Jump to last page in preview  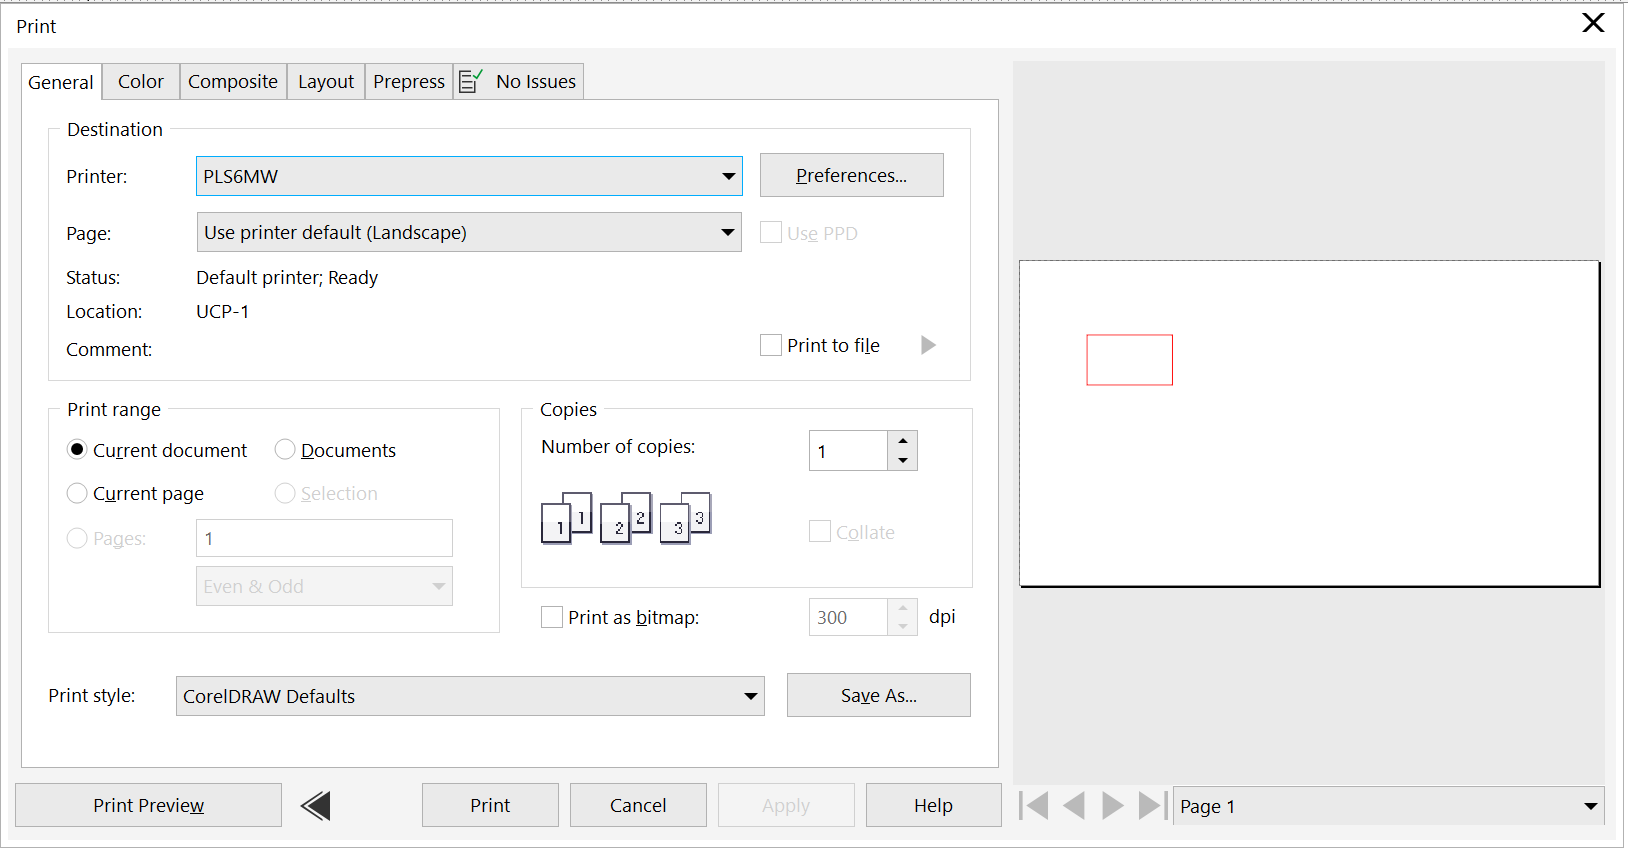pyautogui.click(x=1152, y=805)
